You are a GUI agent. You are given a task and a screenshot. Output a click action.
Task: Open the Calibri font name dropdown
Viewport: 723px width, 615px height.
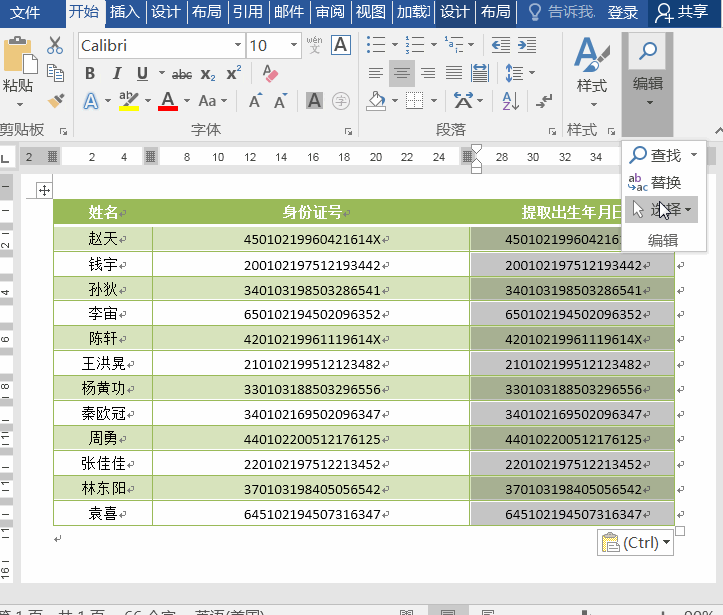click(x=238, y=45)
